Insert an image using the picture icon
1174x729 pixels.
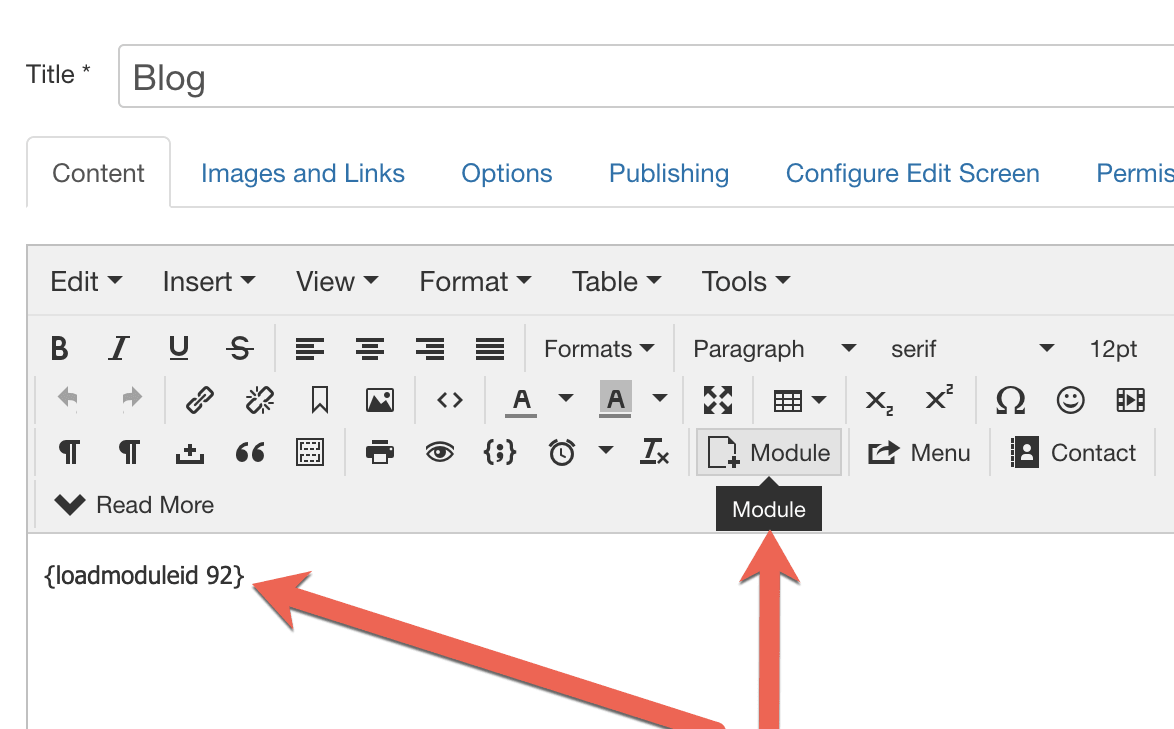[379, 401]
